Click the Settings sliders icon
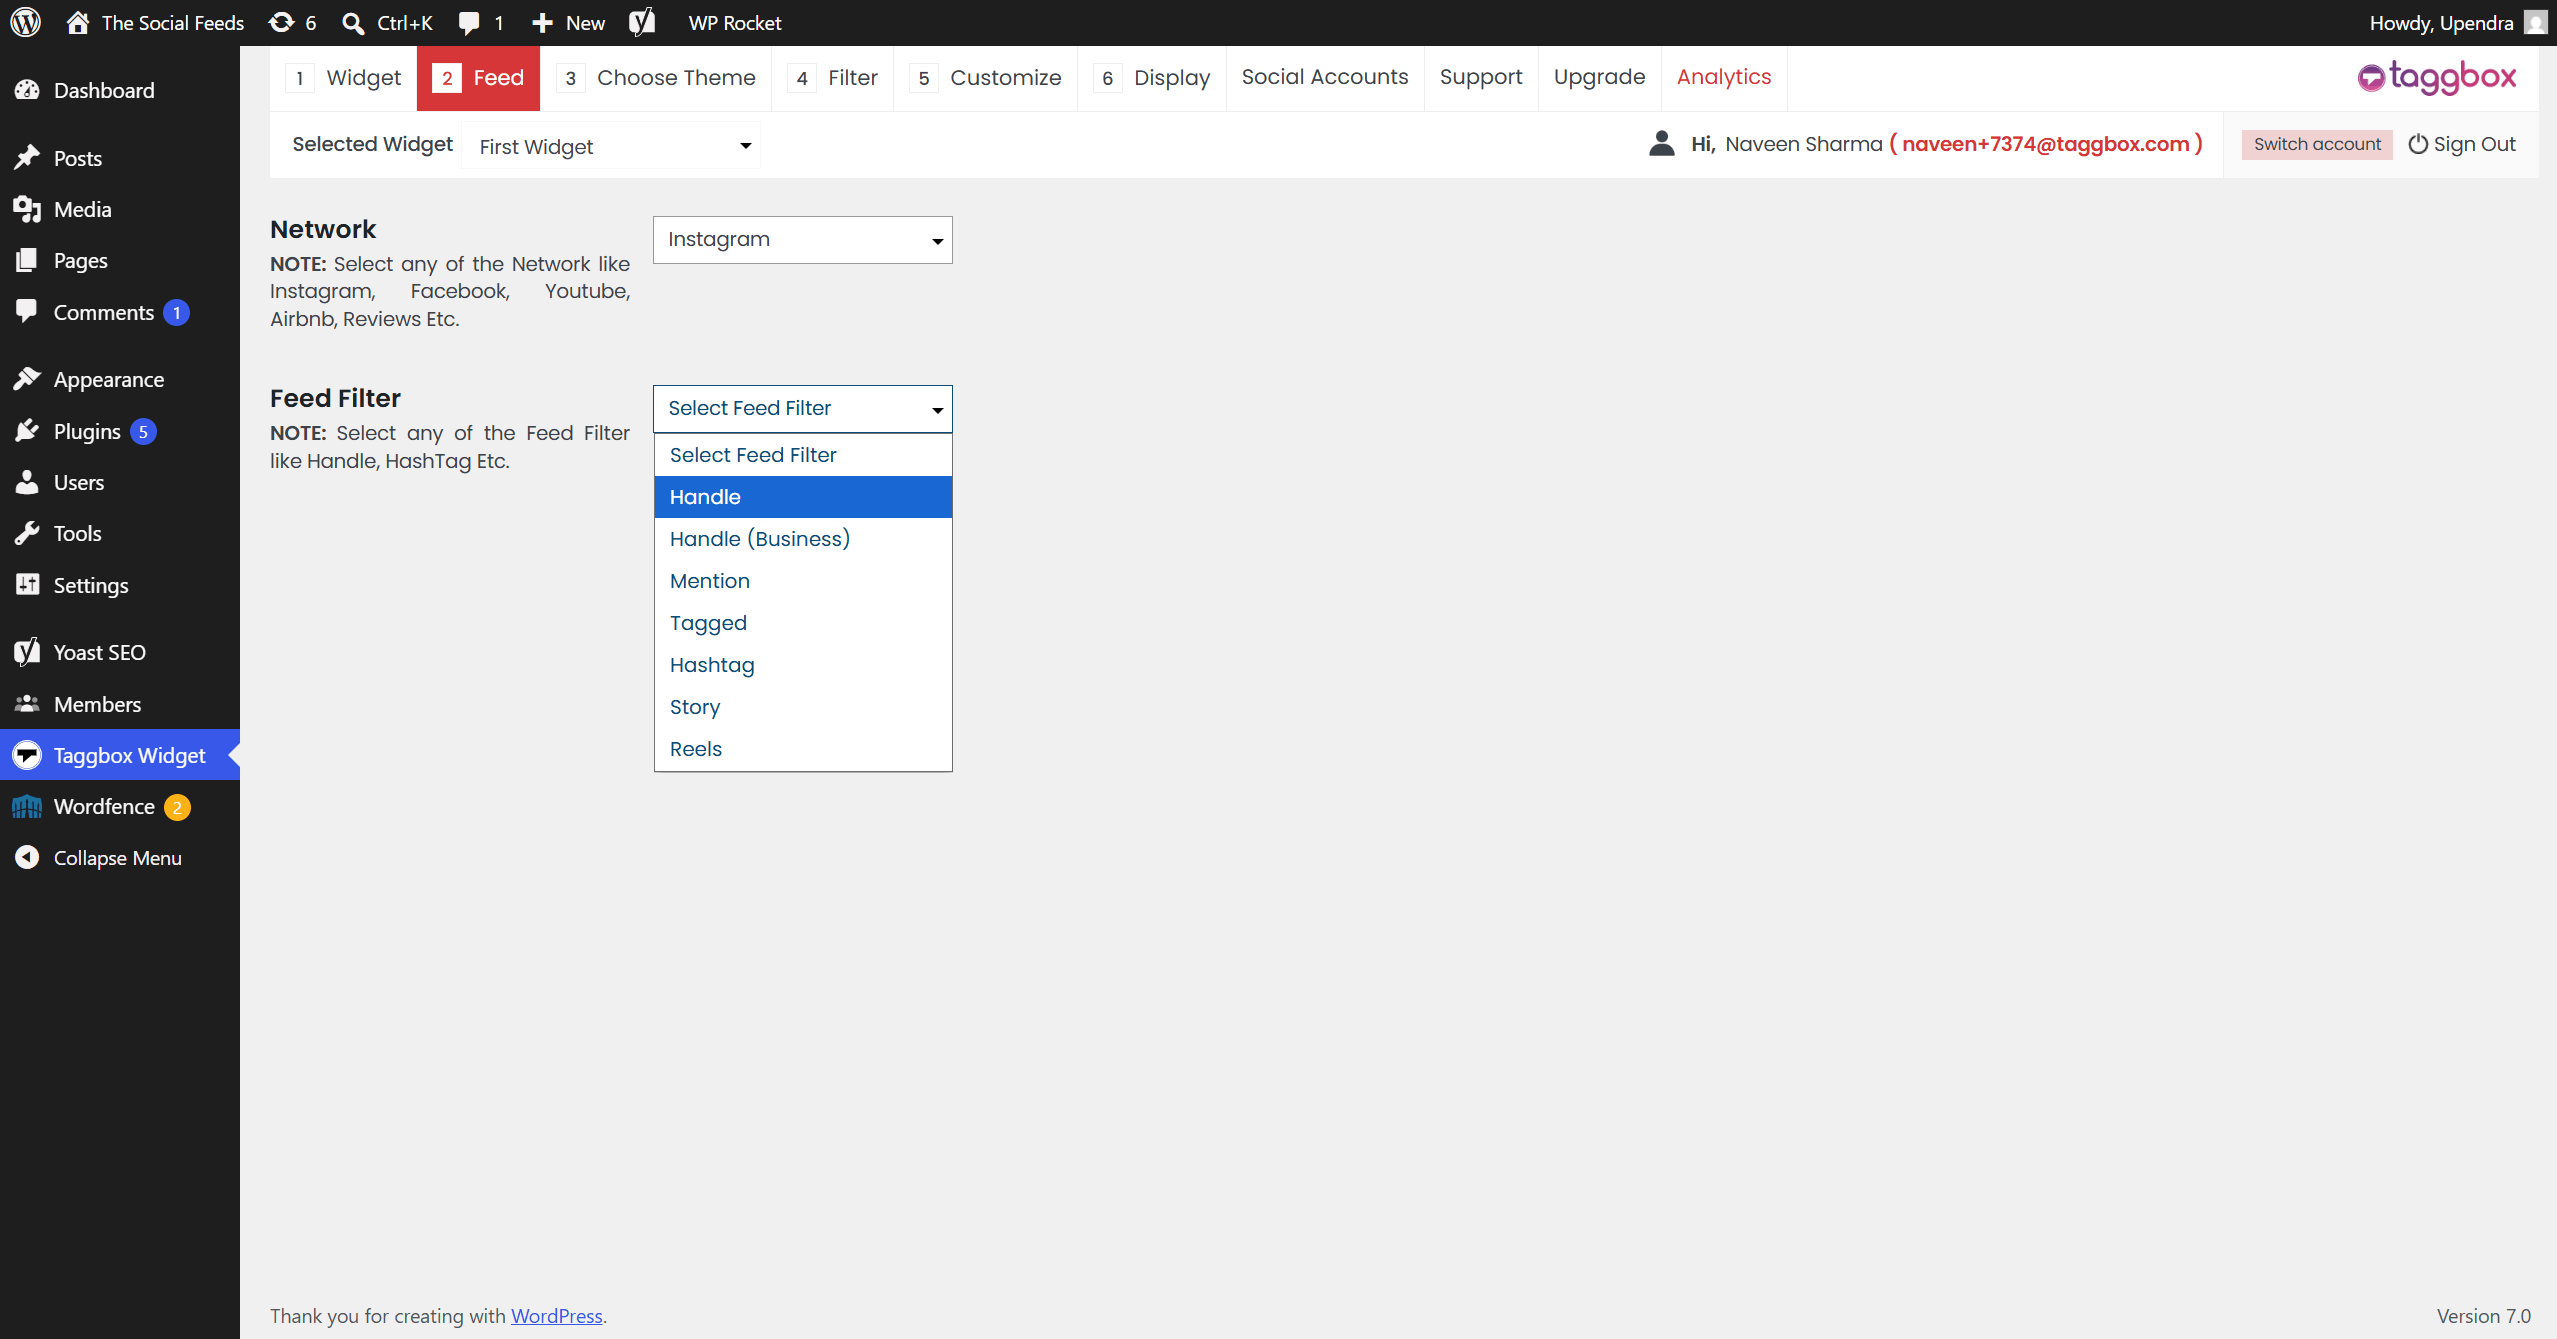 pos(27,585)
